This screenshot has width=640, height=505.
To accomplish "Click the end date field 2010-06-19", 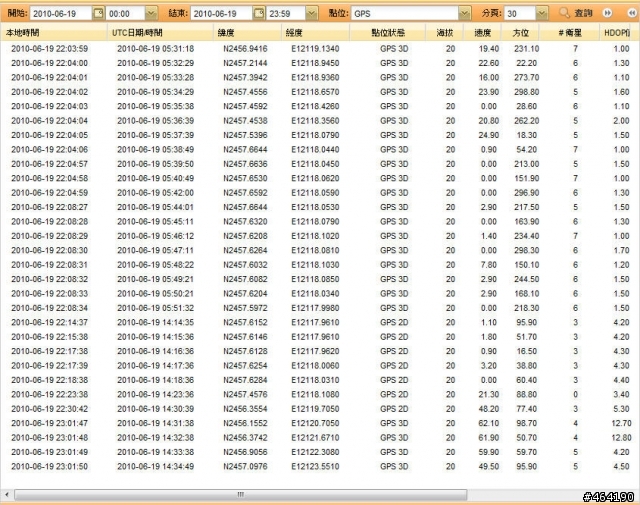I will (x=221, y=13).
